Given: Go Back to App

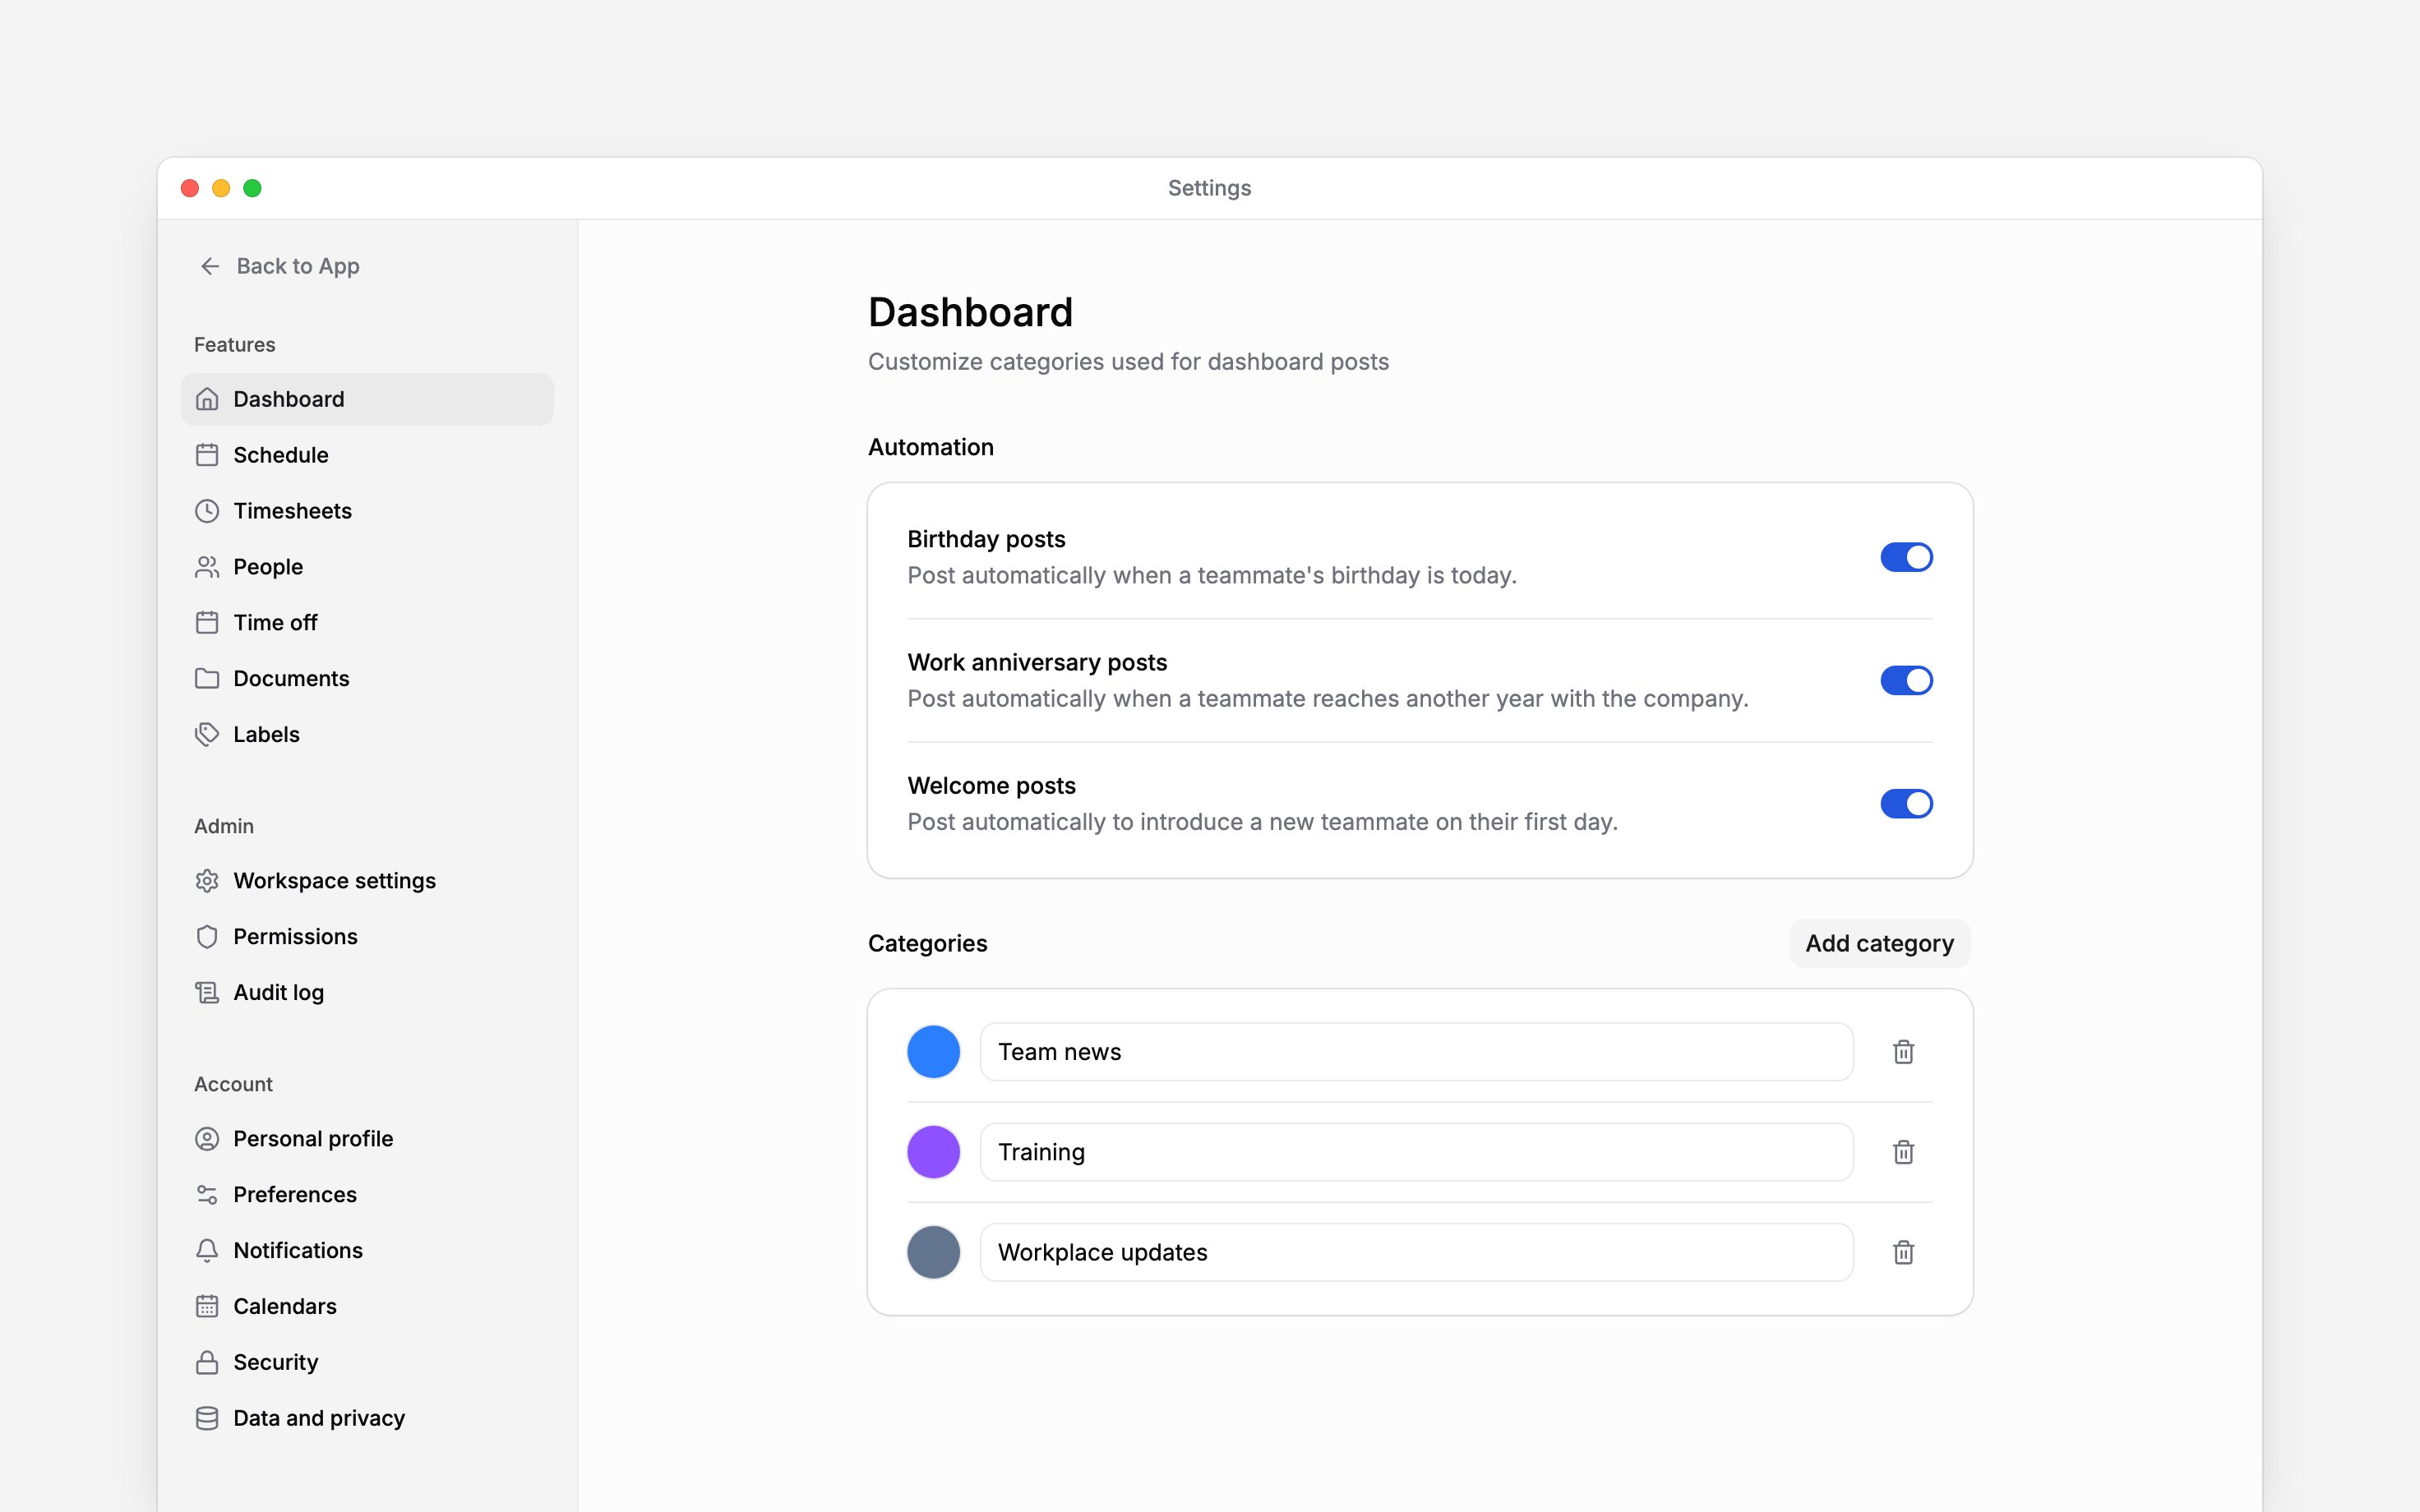Looking at the screenshot, I should [x=280, y=266].
